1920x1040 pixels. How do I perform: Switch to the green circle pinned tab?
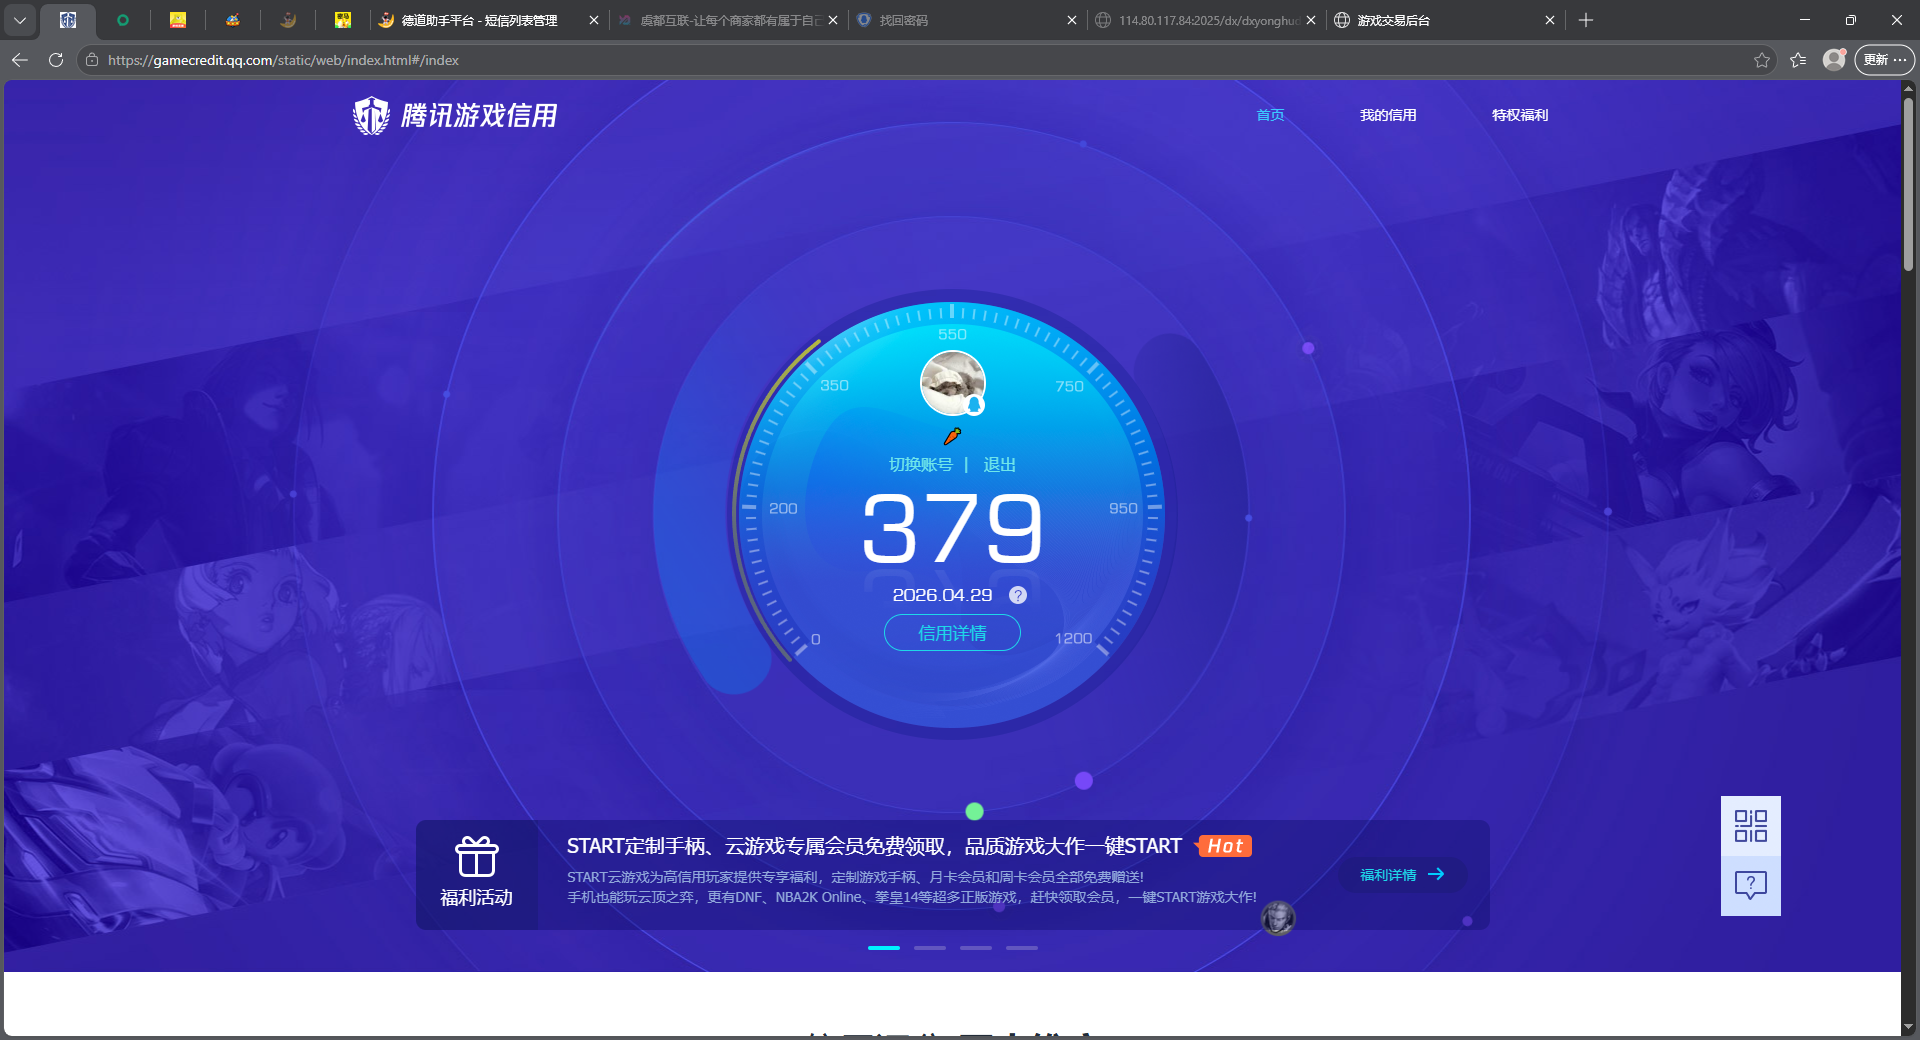[x=123, y=20]
